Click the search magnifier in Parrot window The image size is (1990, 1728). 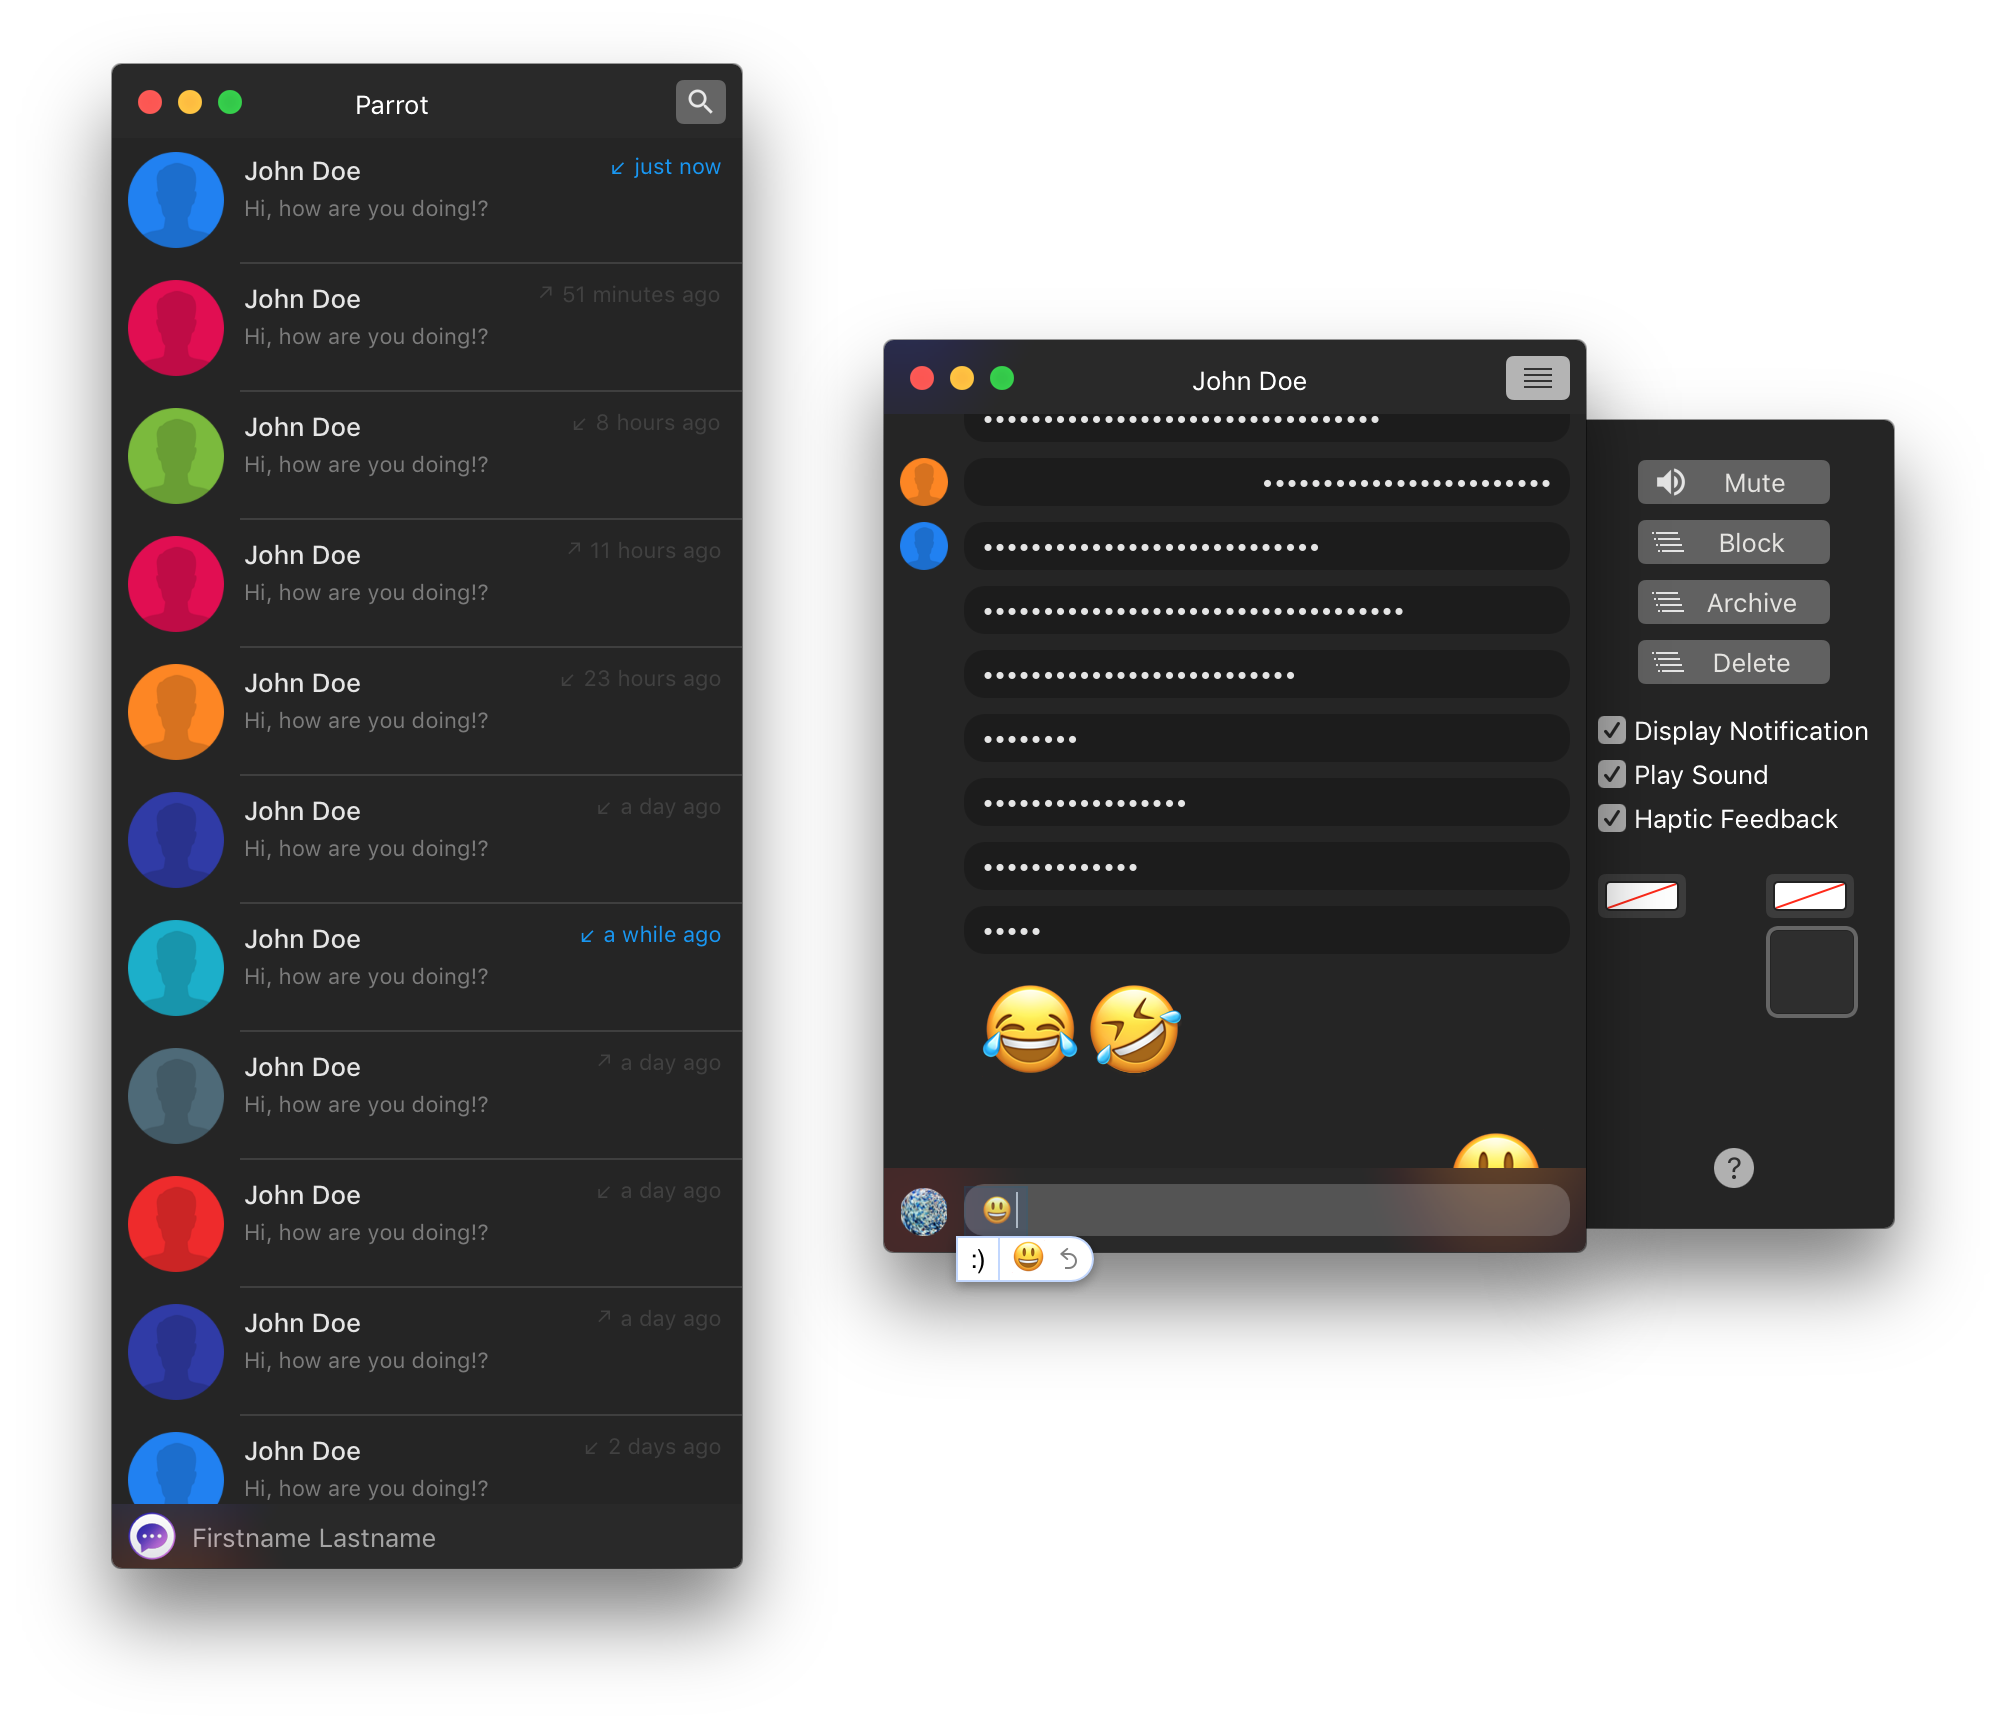(x=700, y=102)
